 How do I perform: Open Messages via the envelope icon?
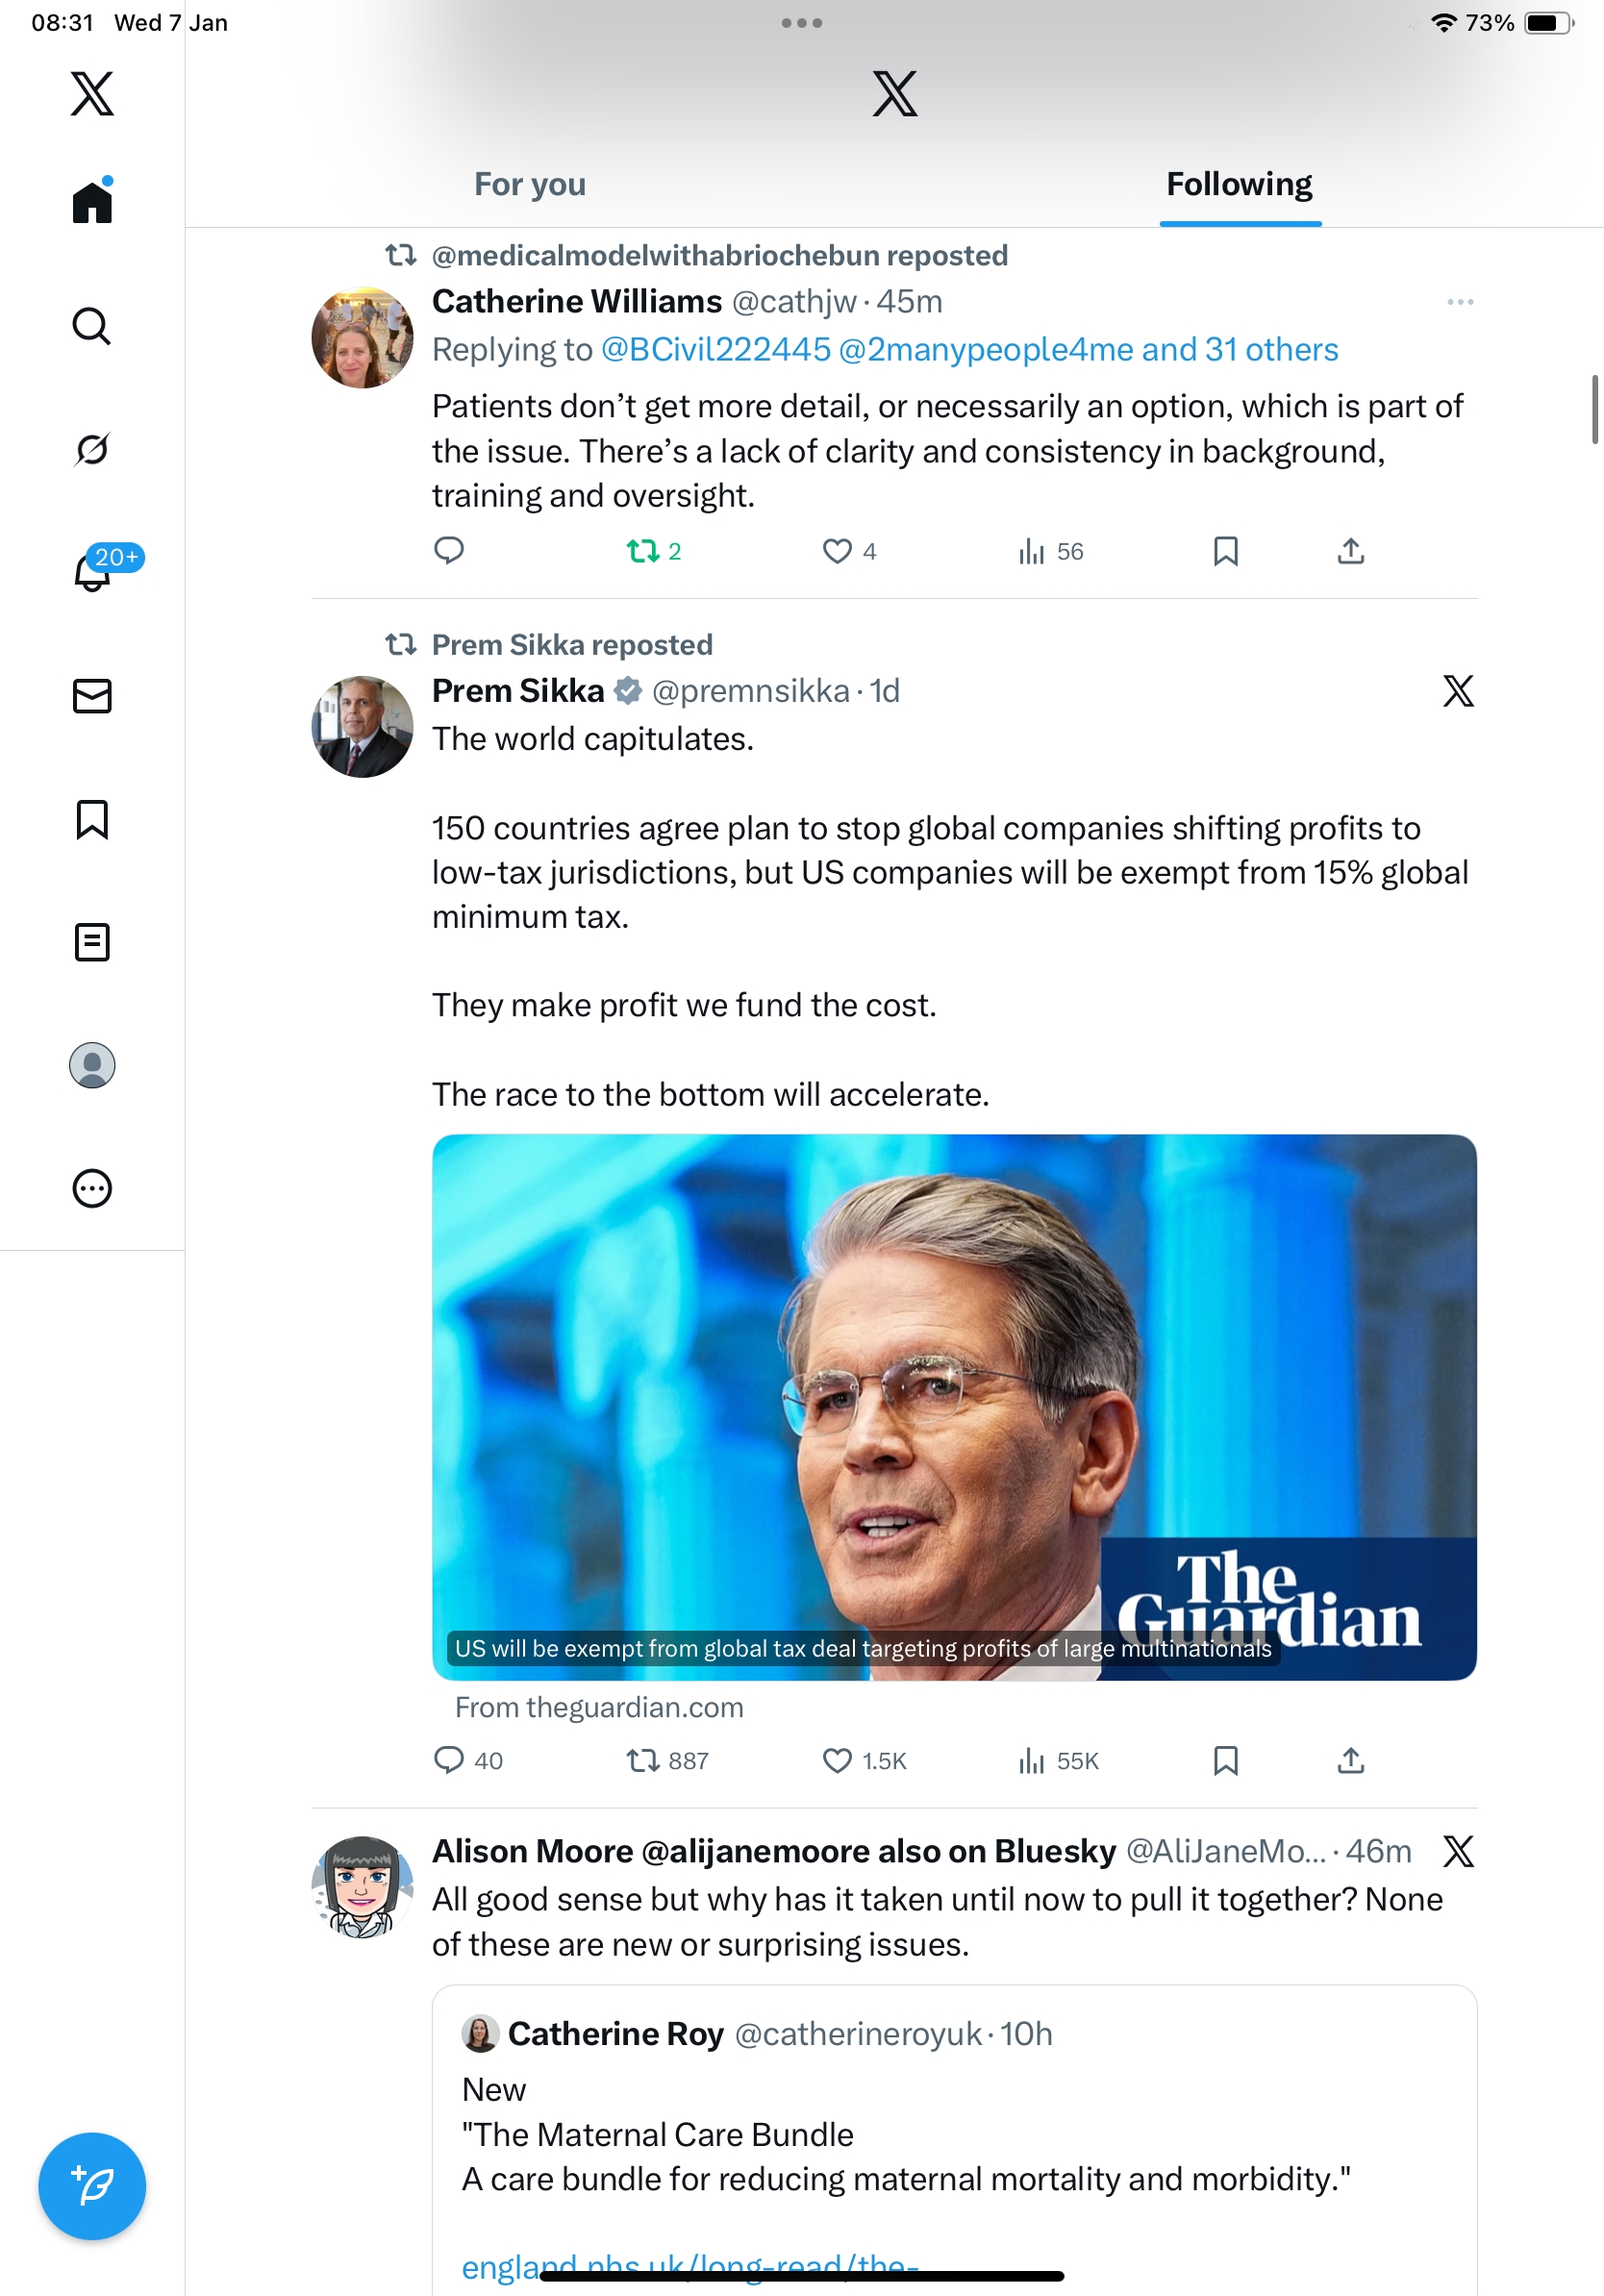coord(91,696)
